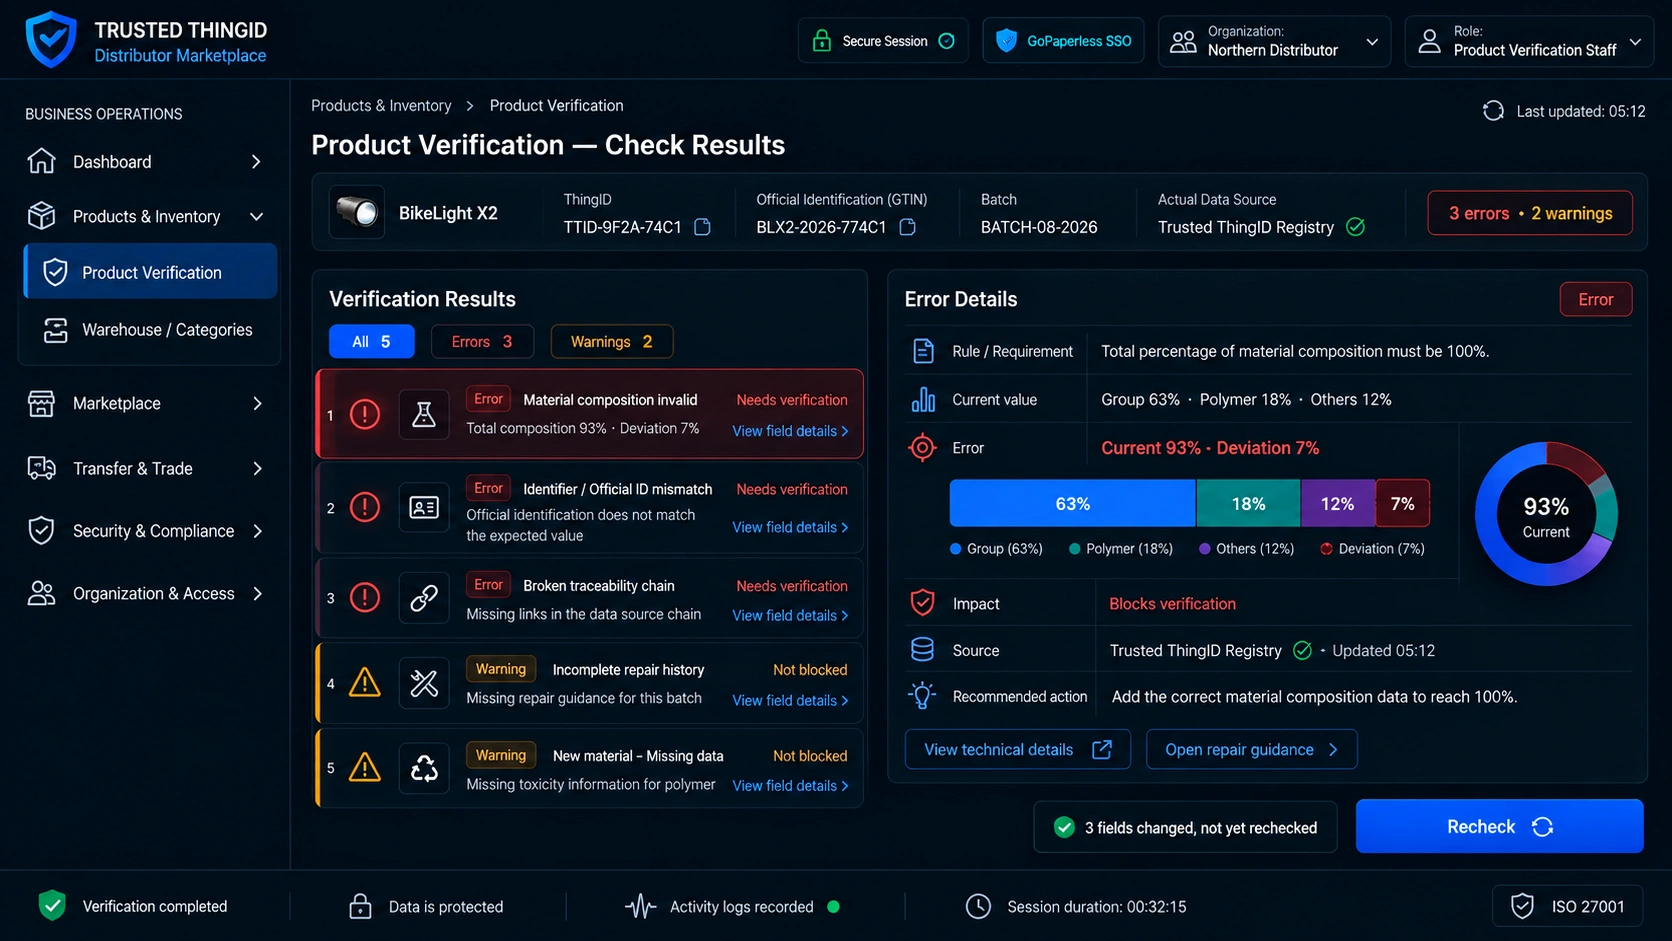Click the Transfer & Trade truck icon
Viewport: 1672px width, 941px height.
41,468
